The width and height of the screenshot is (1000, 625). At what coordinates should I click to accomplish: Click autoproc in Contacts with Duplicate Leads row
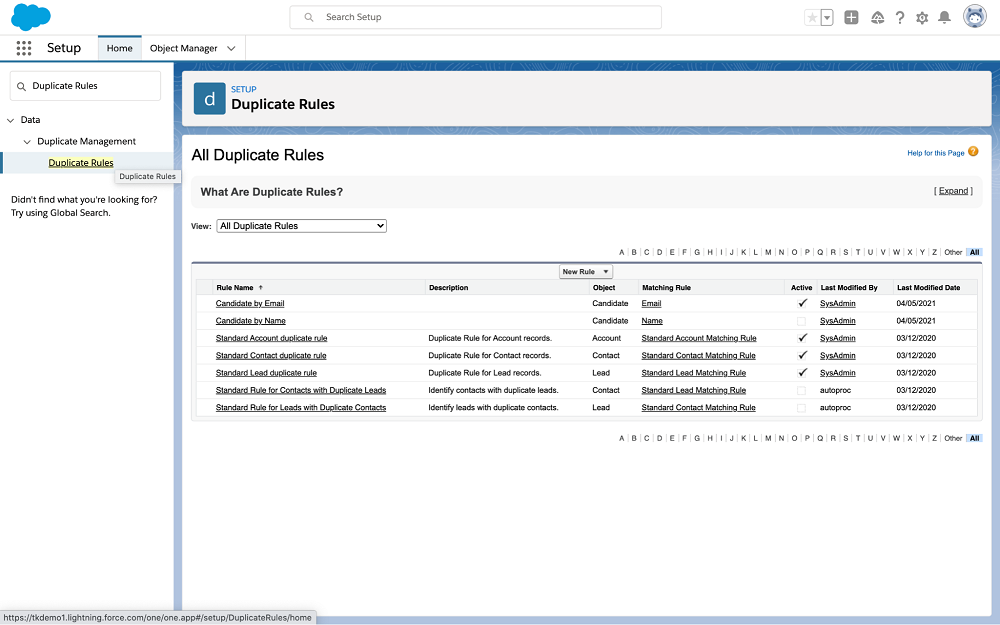[x=835, y=390]
